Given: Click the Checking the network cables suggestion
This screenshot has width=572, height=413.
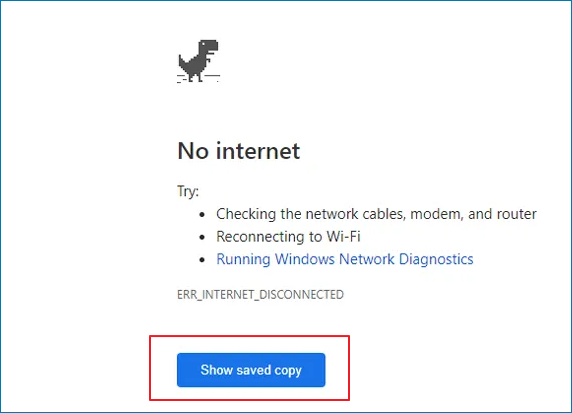Looking at the screenshot, I should click(x=376, y=214).
